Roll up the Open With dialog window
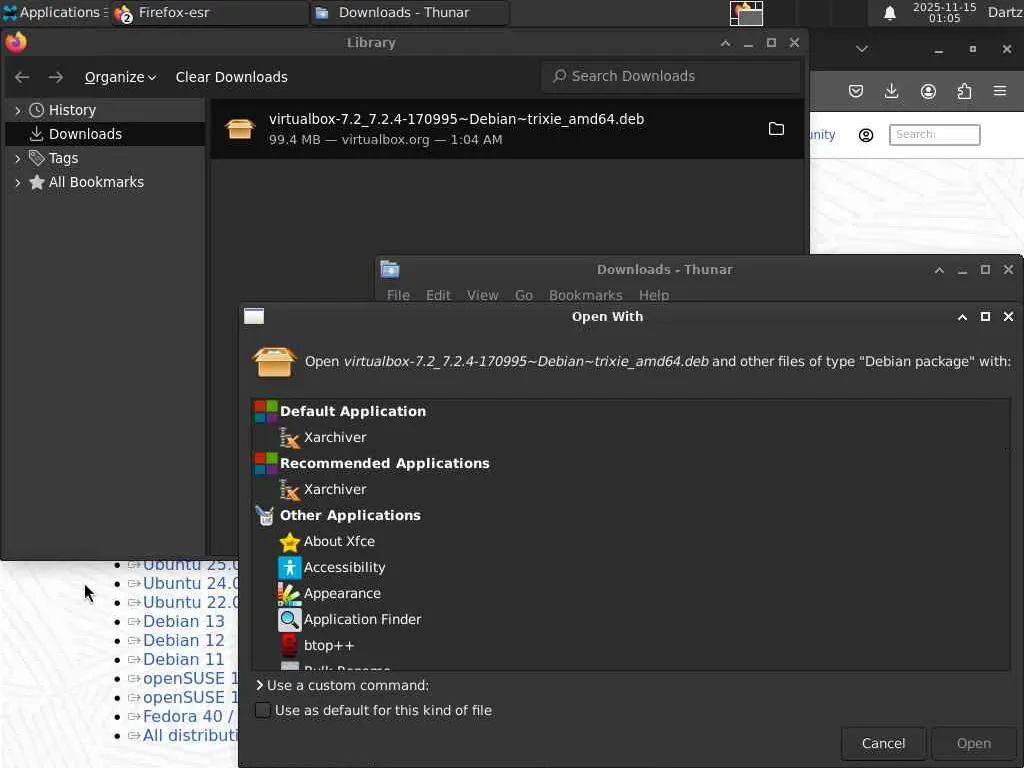 click(962, 317)
